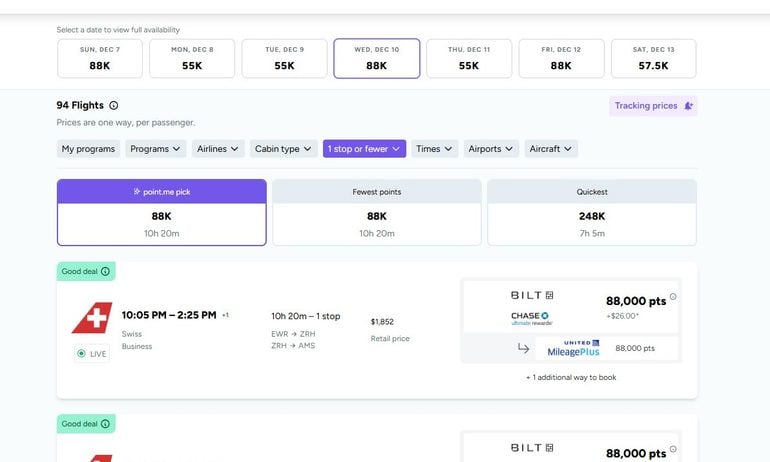
Task: Toggle the LIVE indicator badge
Action: tap(90, 354)
